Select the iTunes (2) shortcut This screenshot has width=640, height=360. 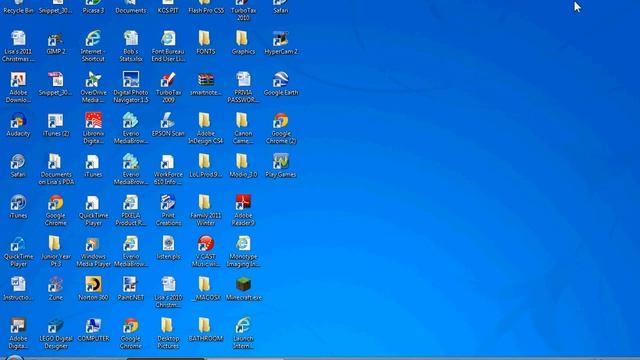56,124
